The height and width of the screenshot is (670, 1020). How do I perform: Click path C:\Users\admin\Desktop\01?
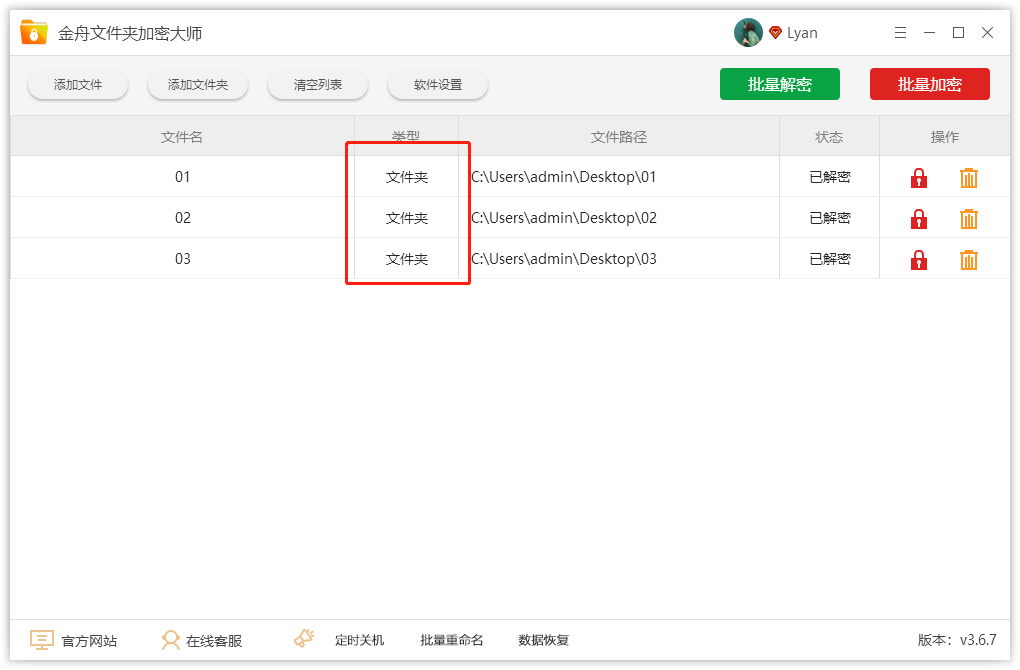[x=563, y=177]
